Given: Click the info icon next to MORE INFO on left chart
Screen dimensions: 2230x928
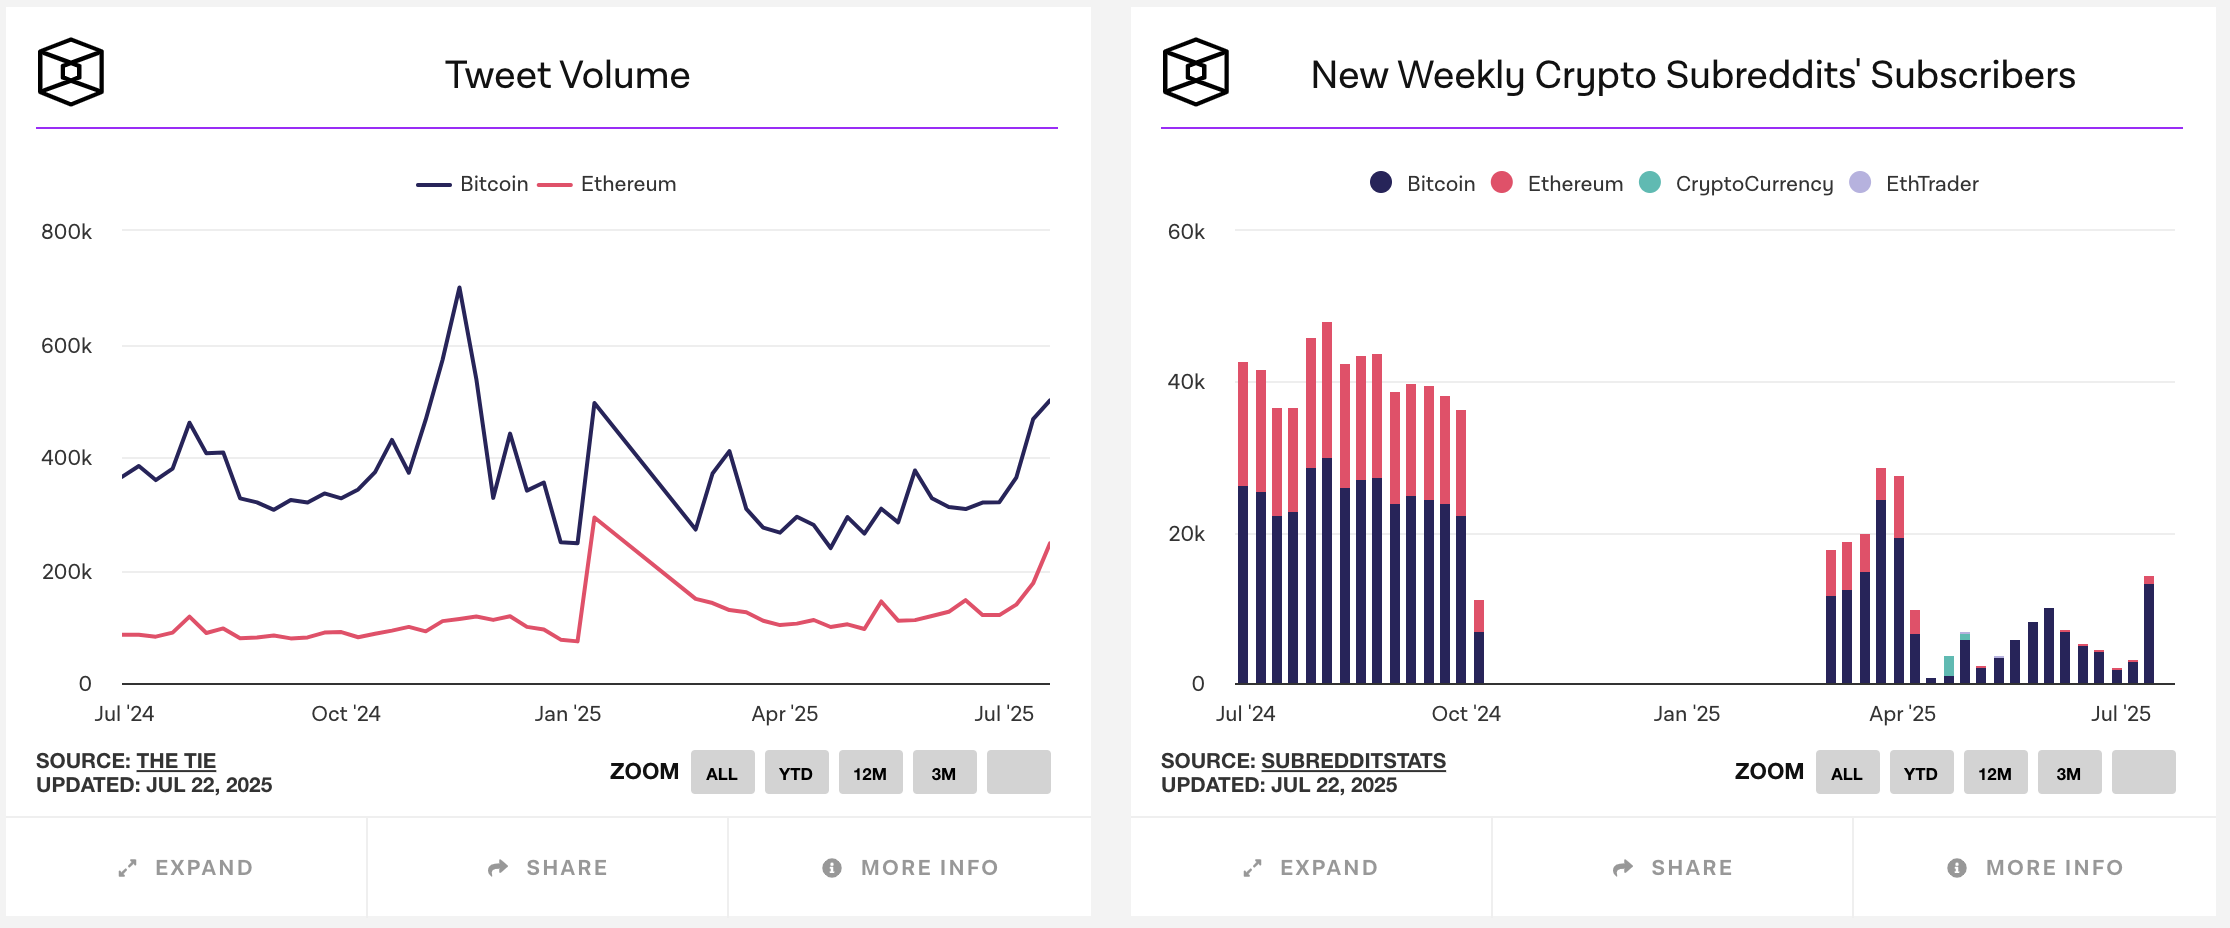Looking at the screenshot, I should click(833, 867).
